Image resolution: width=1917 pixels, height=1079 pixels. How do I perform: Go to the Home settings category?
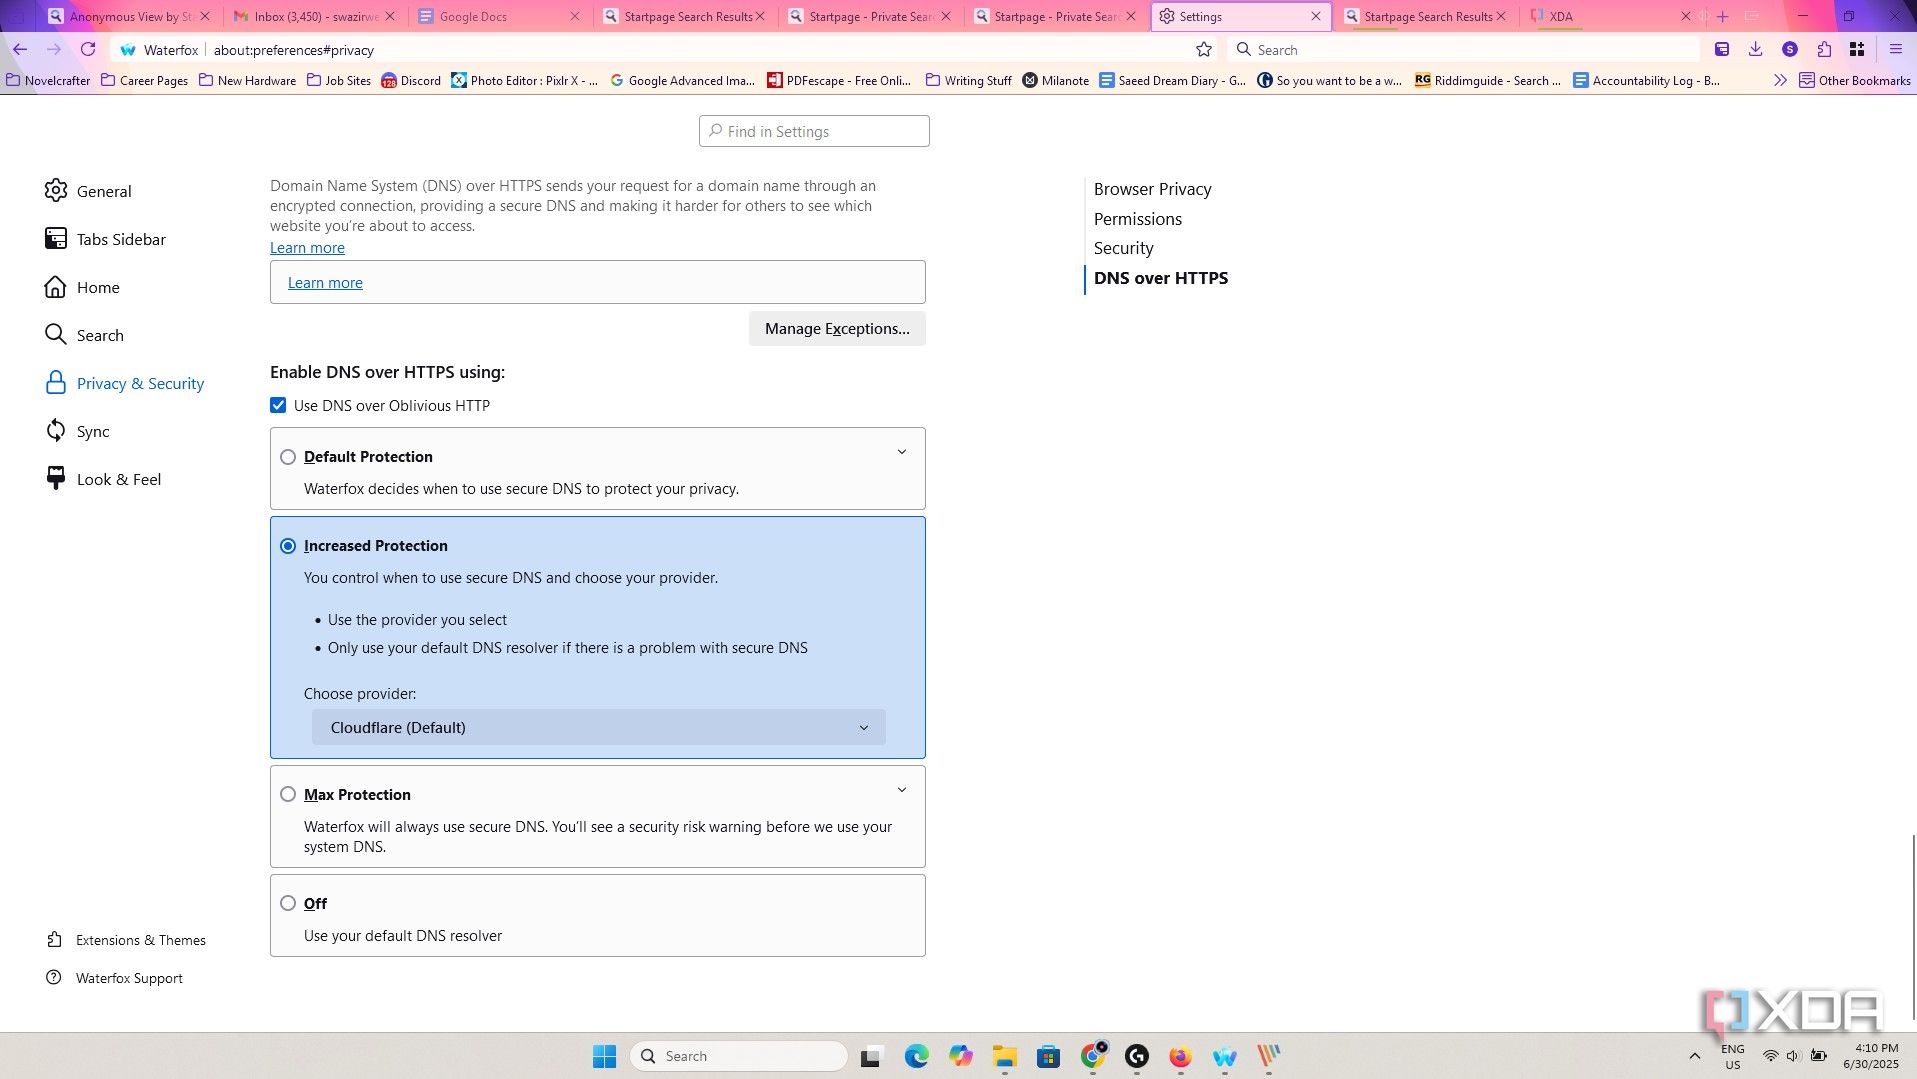tap(82, 287)
